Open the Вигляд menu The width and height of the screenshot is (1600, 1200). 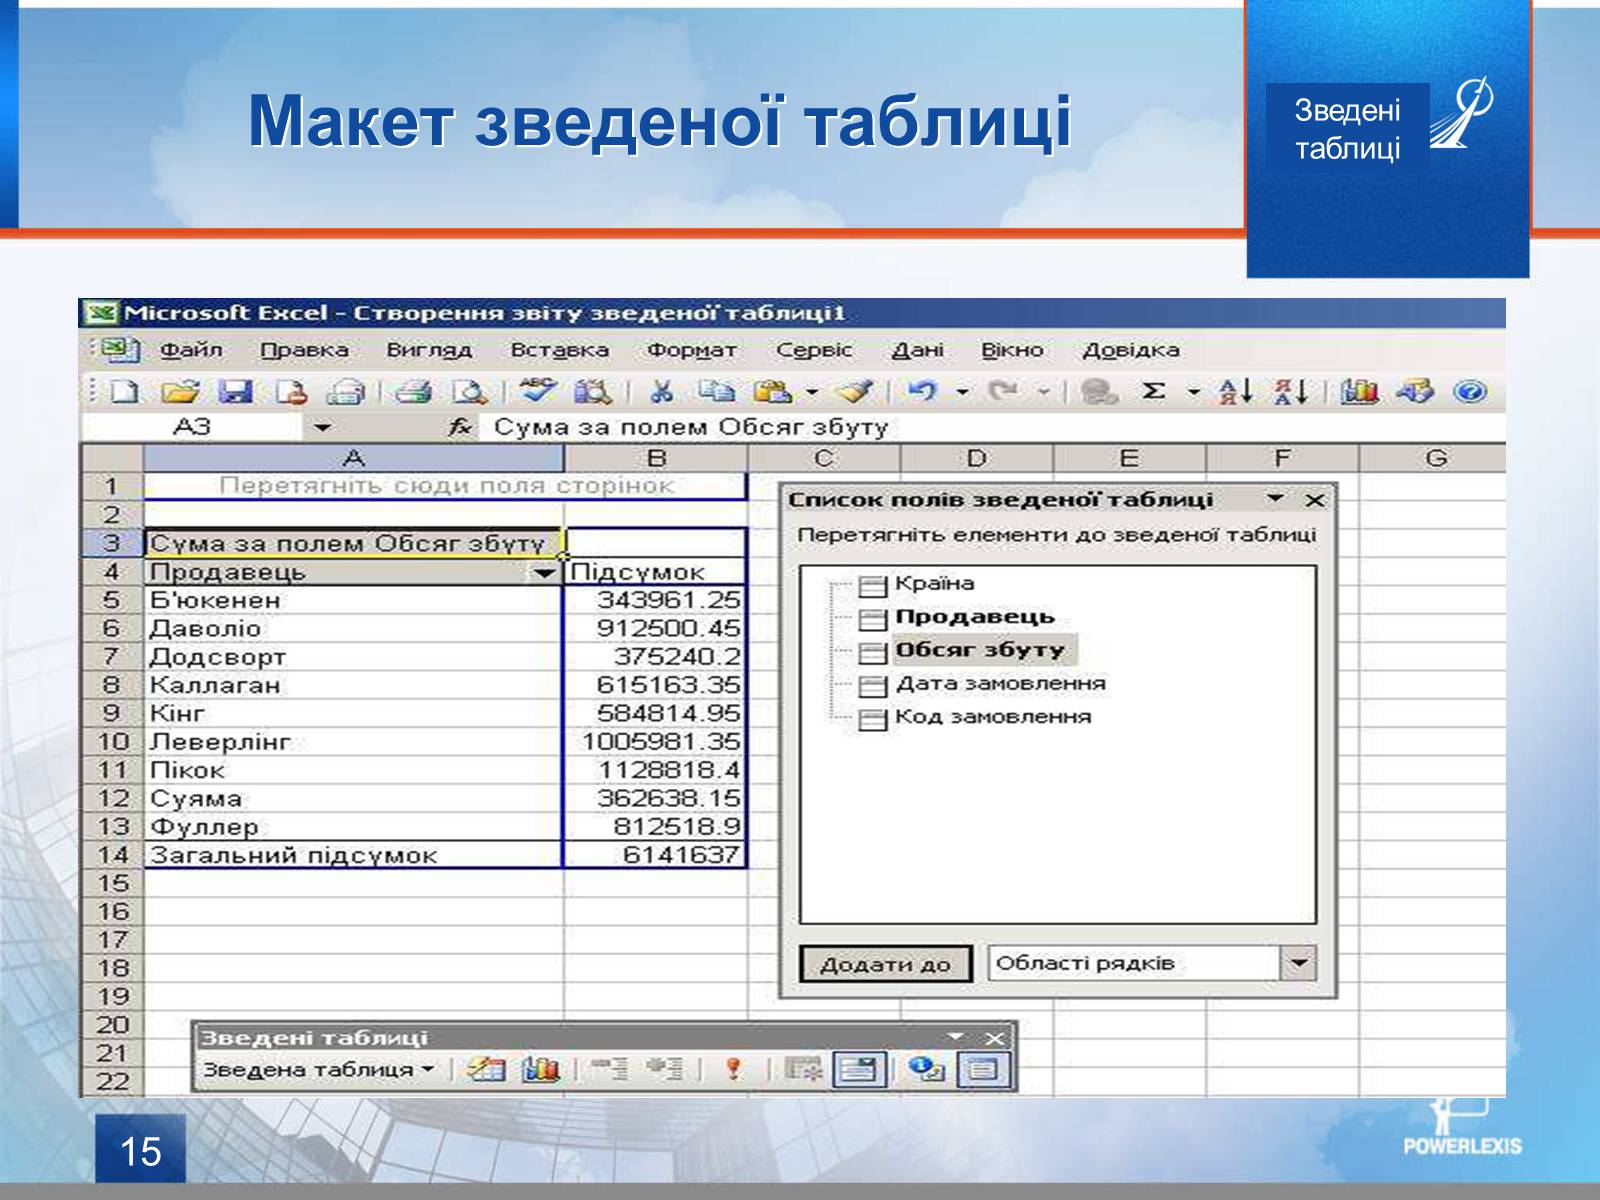point(429,350)
